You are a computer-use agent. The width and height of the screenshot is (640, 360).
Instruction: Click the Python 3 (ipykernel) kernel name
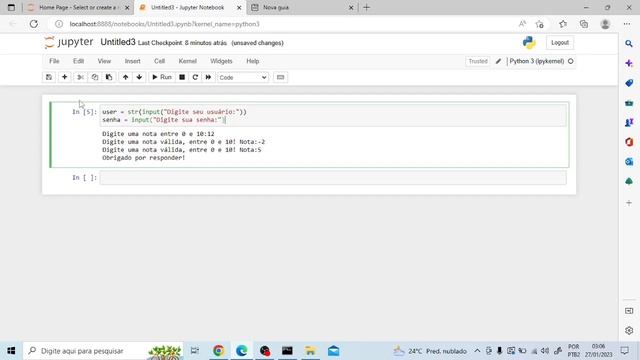click(537, 61)
